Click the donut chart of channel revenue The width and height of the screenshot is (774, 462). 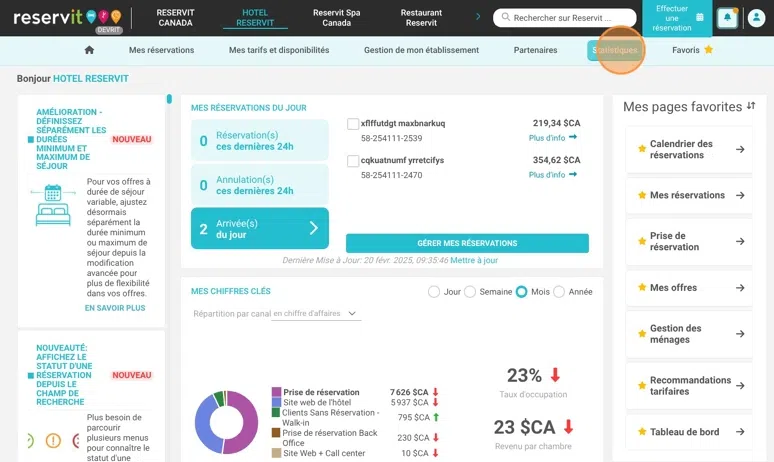226,423
